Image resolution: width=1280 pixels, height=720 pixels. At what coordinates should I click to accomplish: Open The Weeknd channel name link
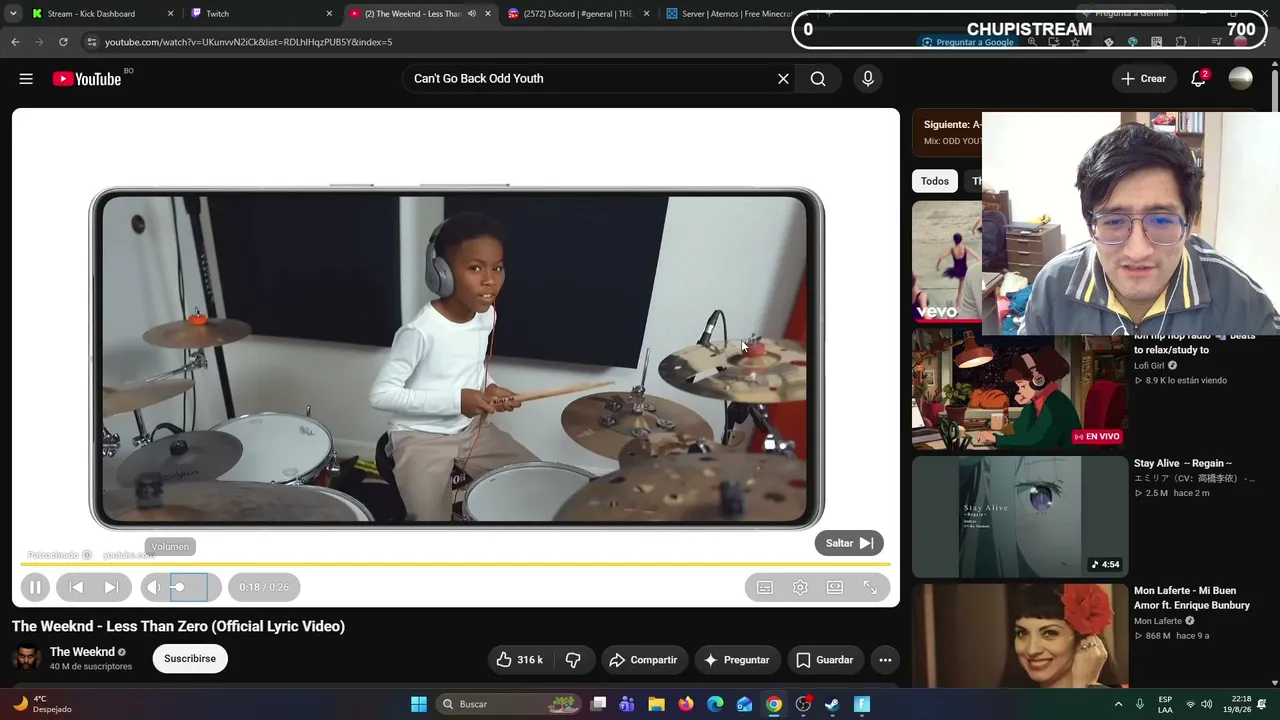click(x=82, y=652)
